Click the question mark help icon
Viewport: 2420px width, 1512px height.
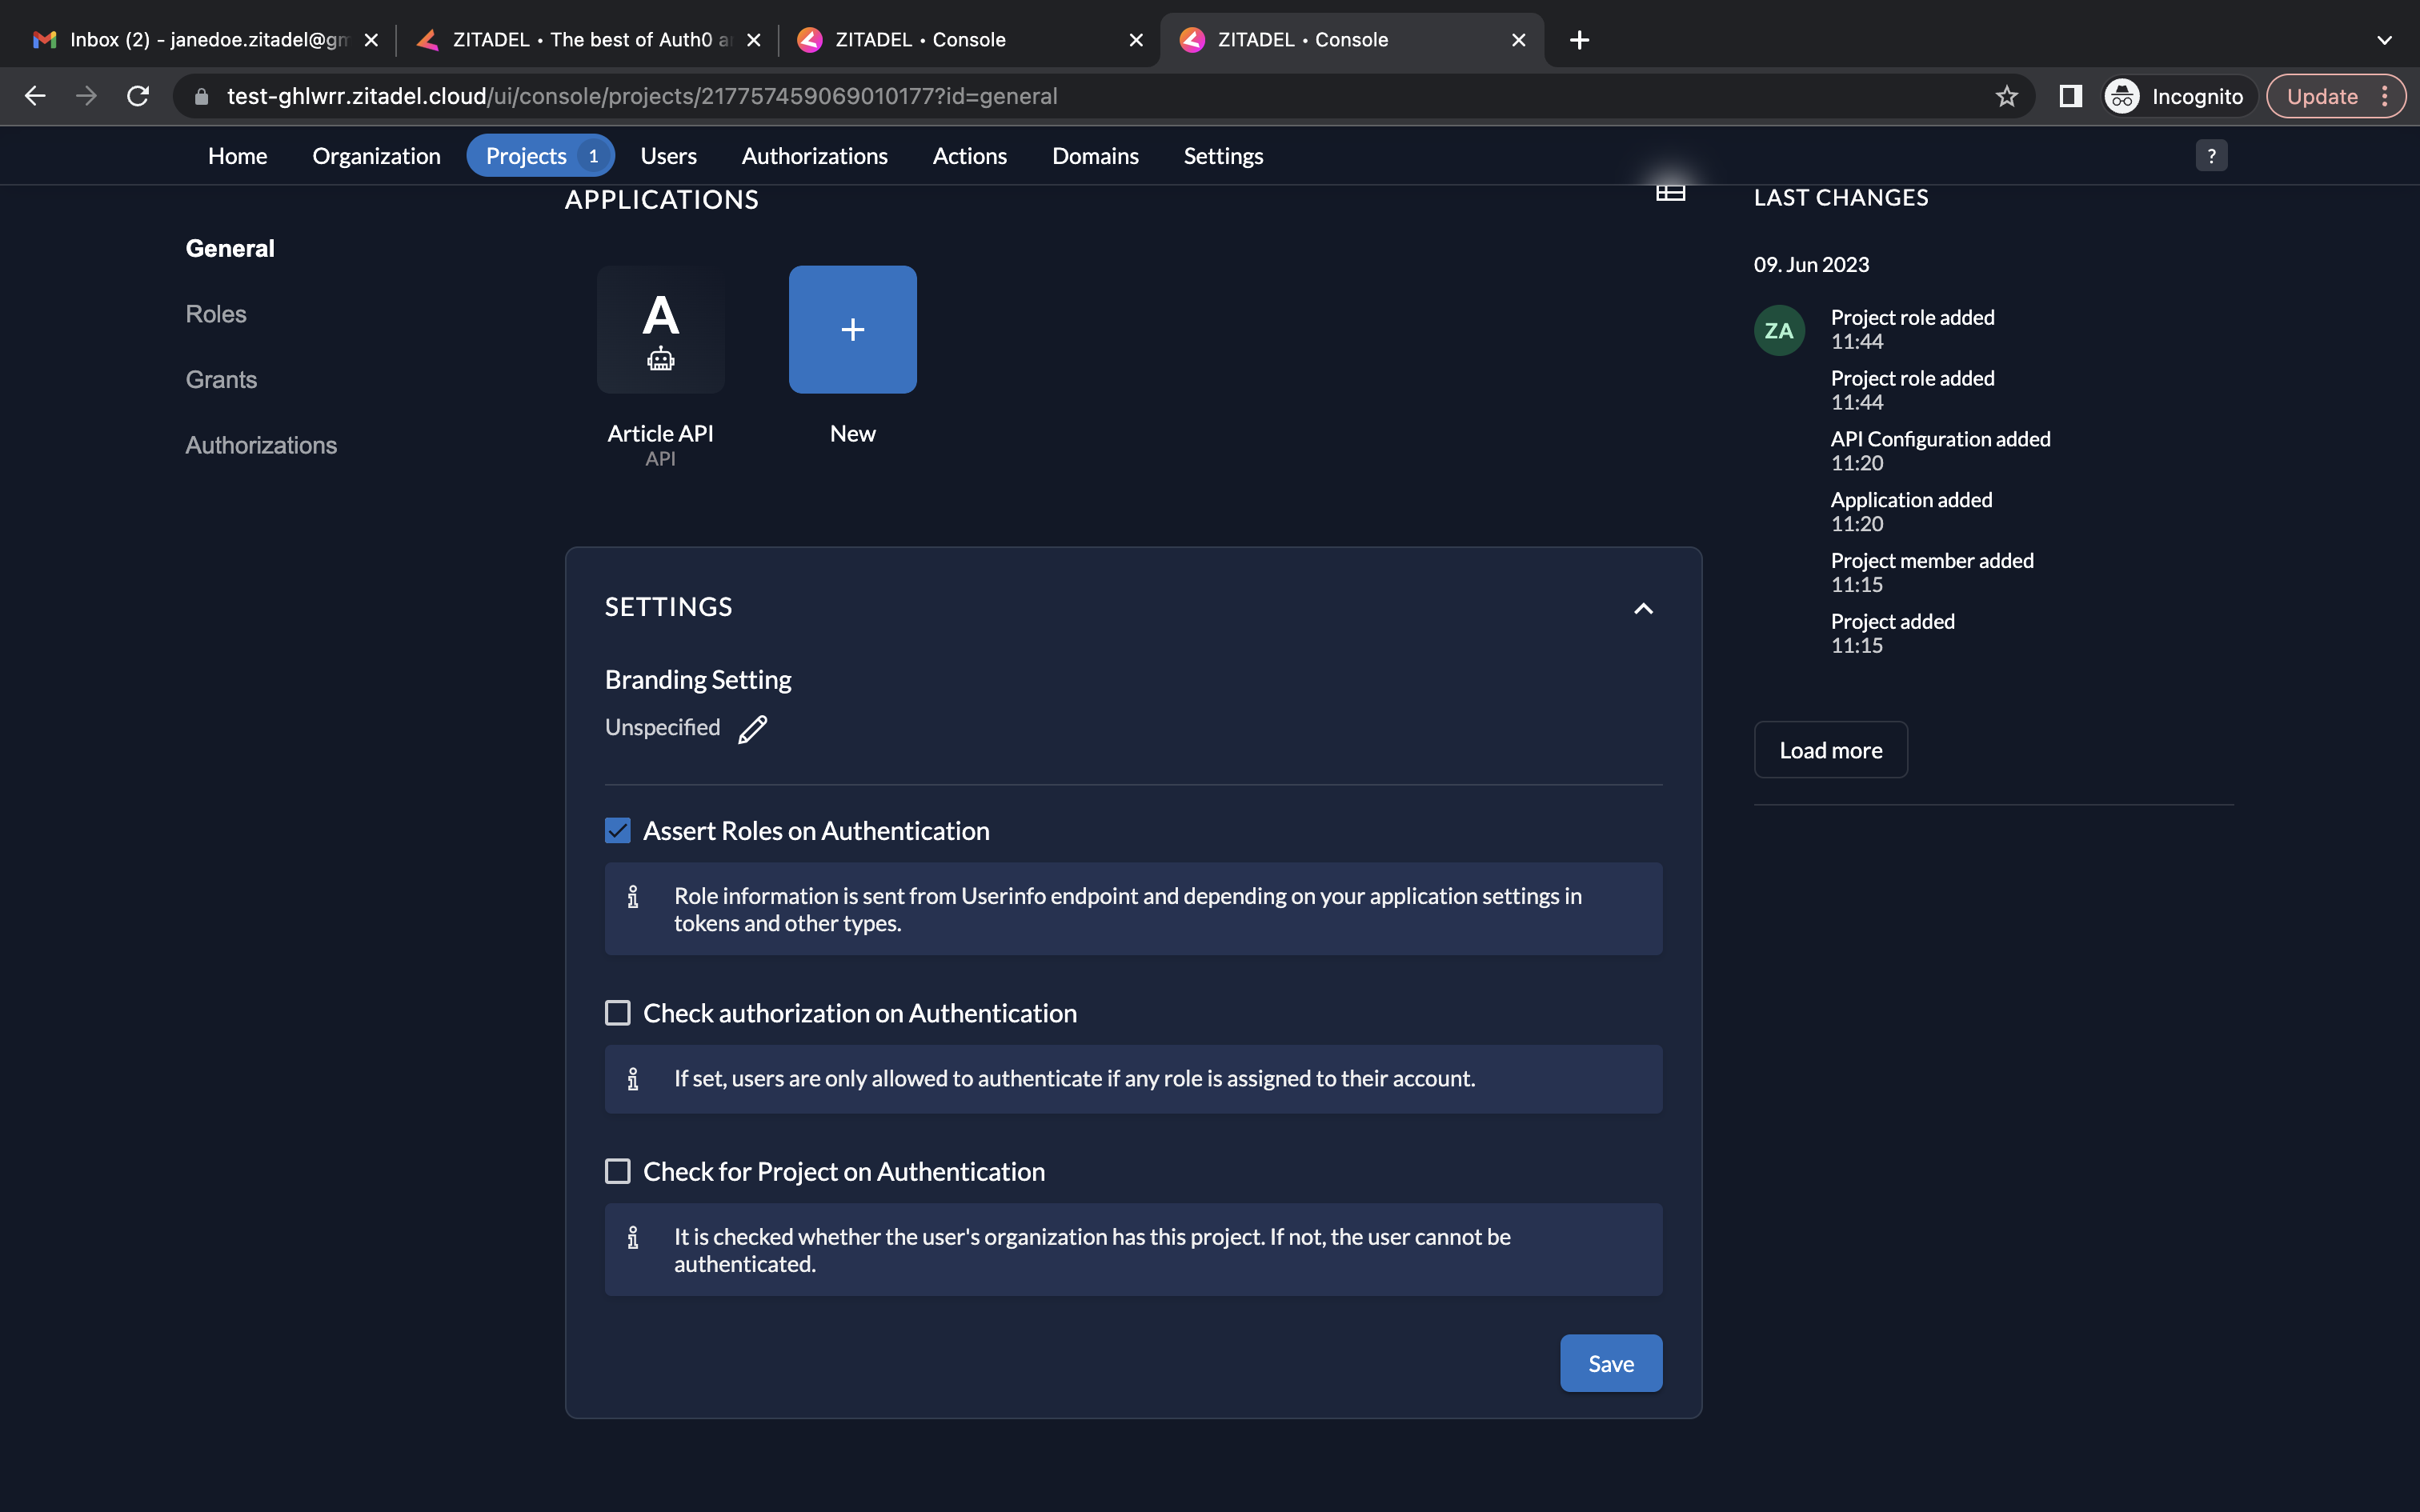(x=2211, y=156)
